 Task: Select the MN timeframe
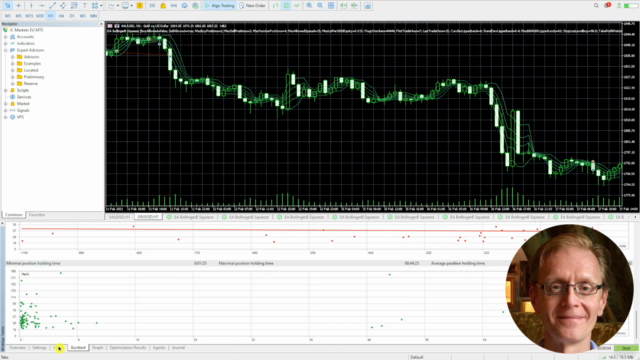click(93, 16)
